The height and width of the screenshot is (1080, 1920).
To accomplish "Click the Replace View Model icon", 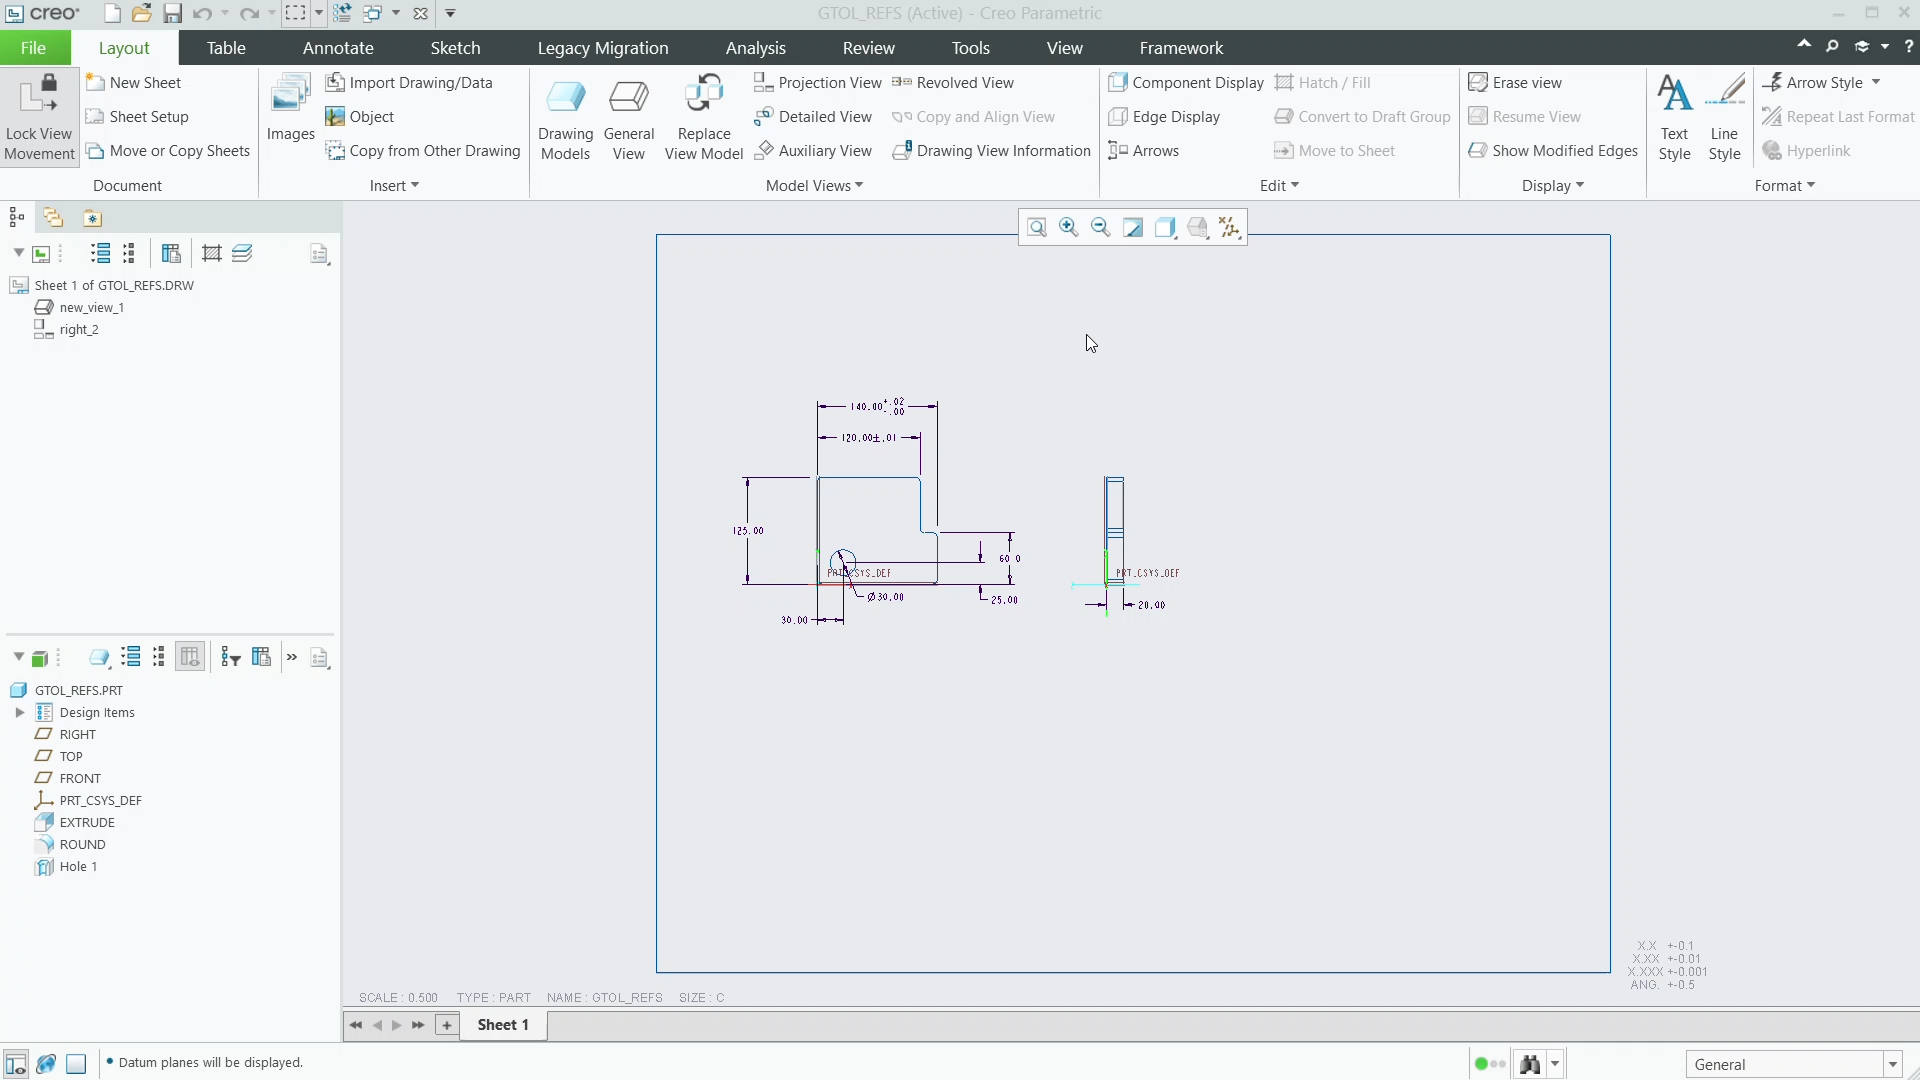I will 704,118.
